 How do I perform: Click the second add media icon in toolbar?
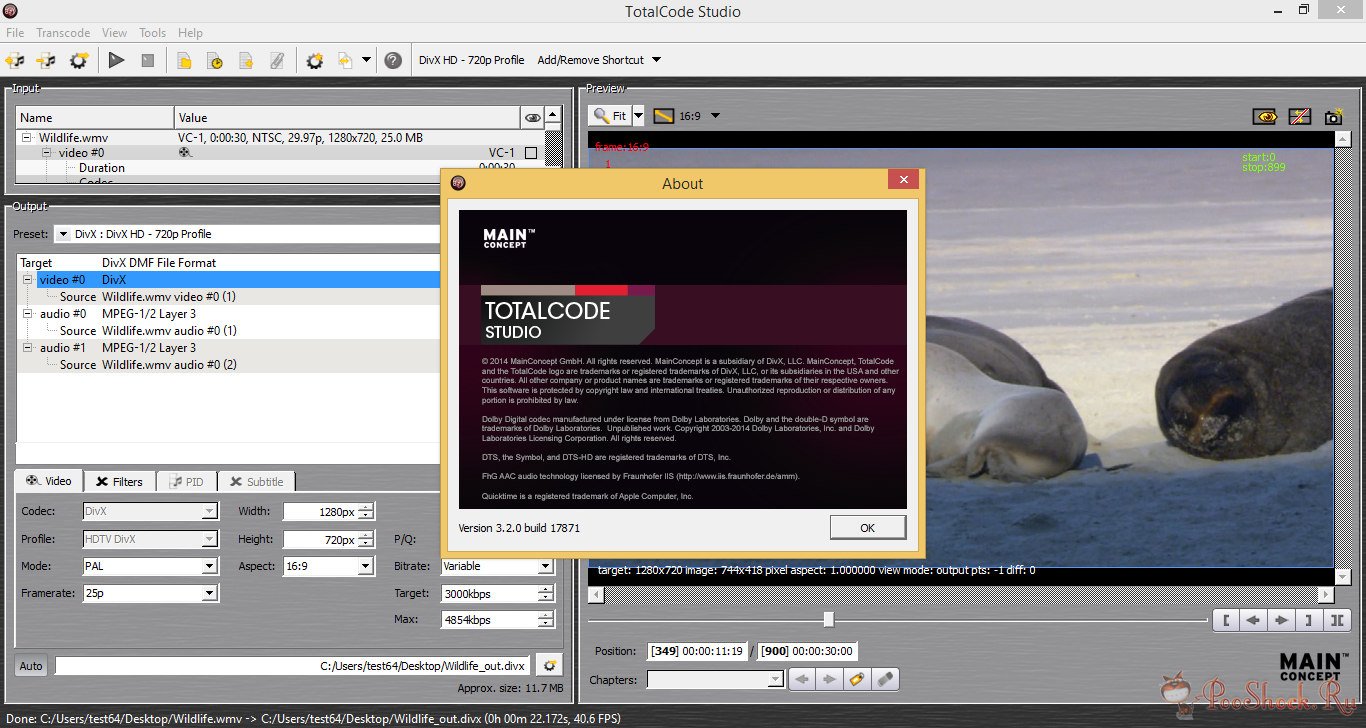coord(46,60)
